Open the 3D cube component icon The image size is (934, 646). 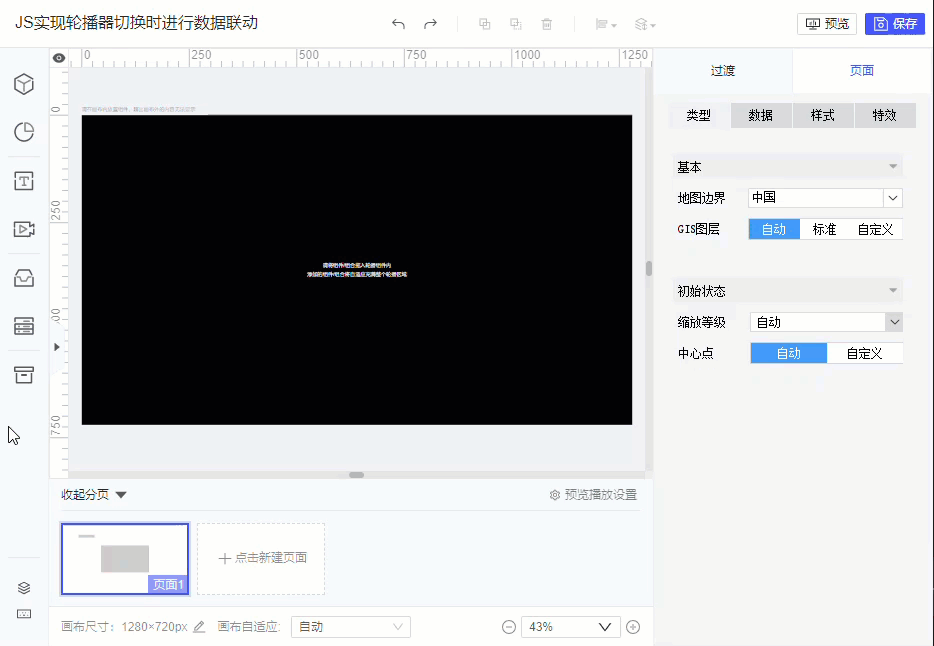coord(24,84)
